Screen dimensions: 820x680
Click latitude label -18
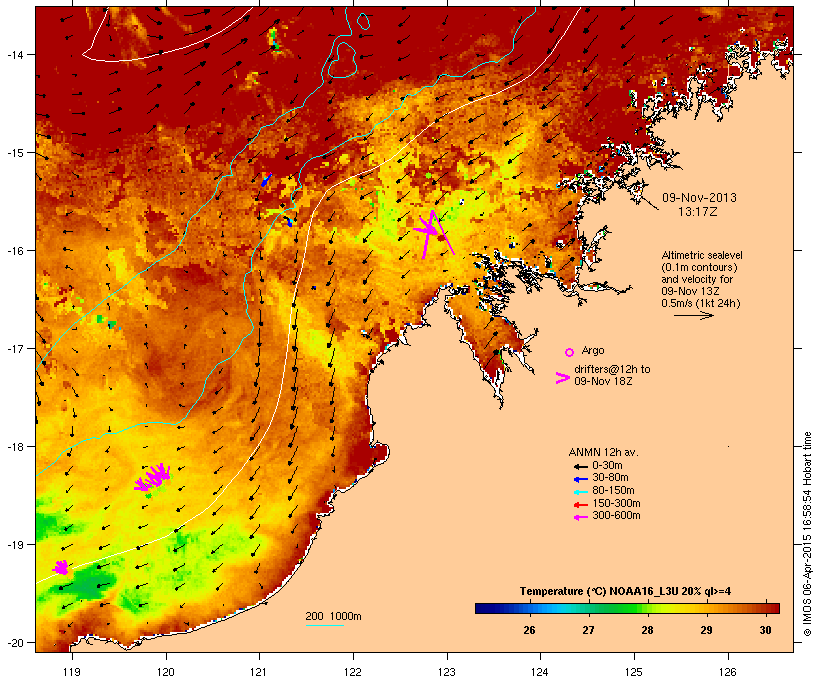(x=14, y=447)
